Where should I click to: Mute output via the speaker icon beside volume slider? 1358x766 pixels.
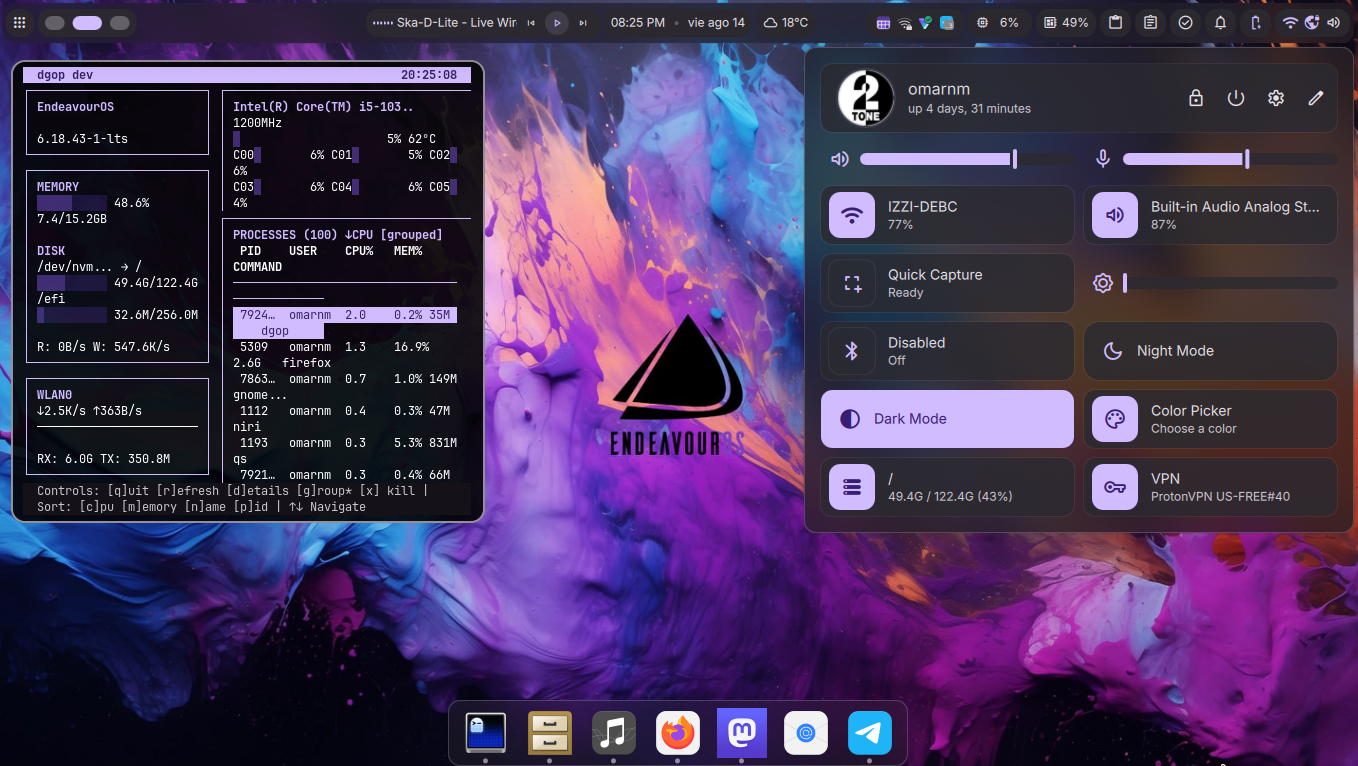tap(840, 159)
